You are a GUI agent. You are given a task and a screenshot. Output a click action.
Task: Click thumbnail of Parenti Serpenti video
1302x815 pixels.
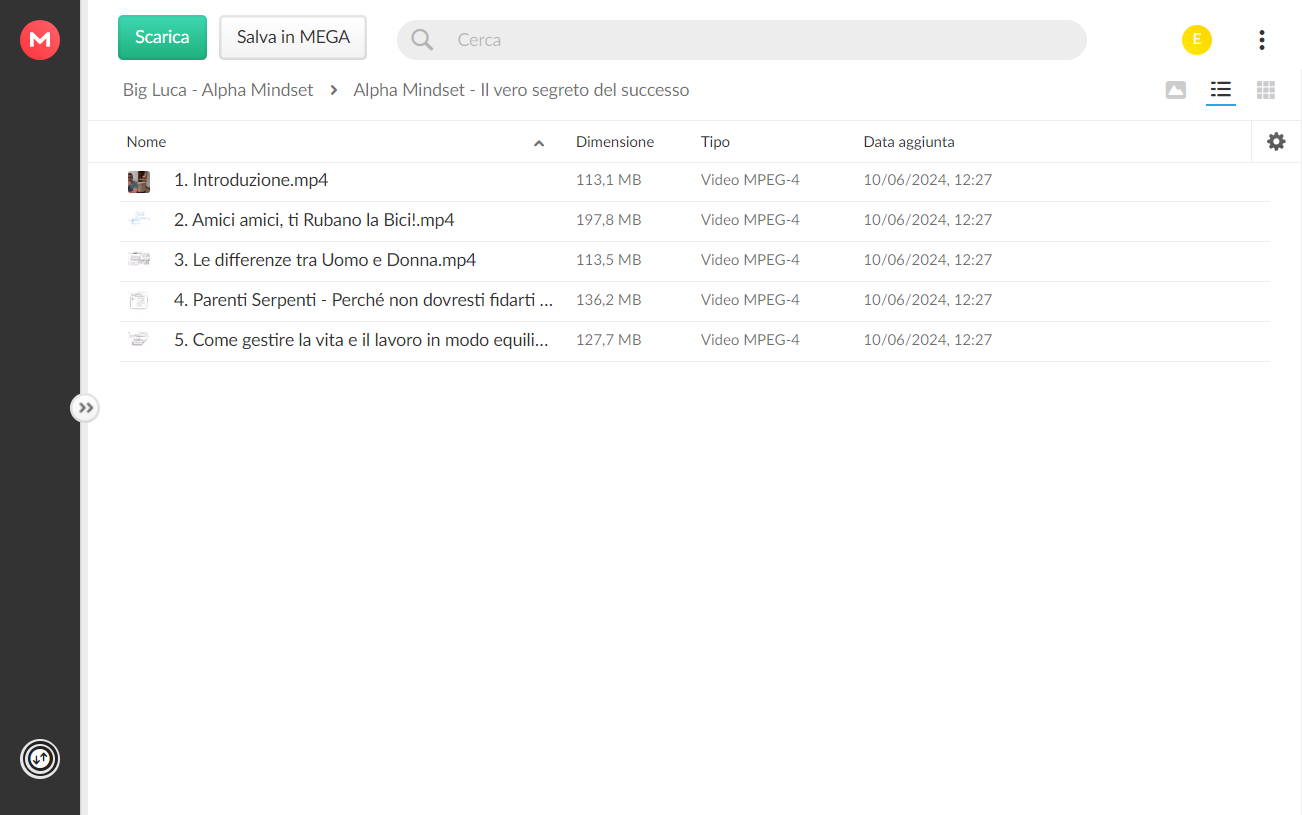click(x=139, y=300)
